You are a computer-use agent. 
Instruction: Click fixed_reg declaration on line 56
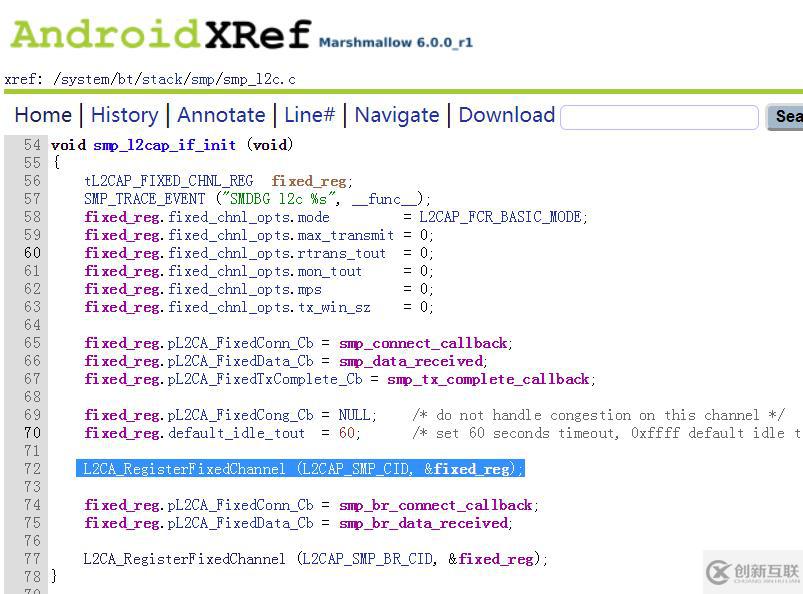[309, 181]
